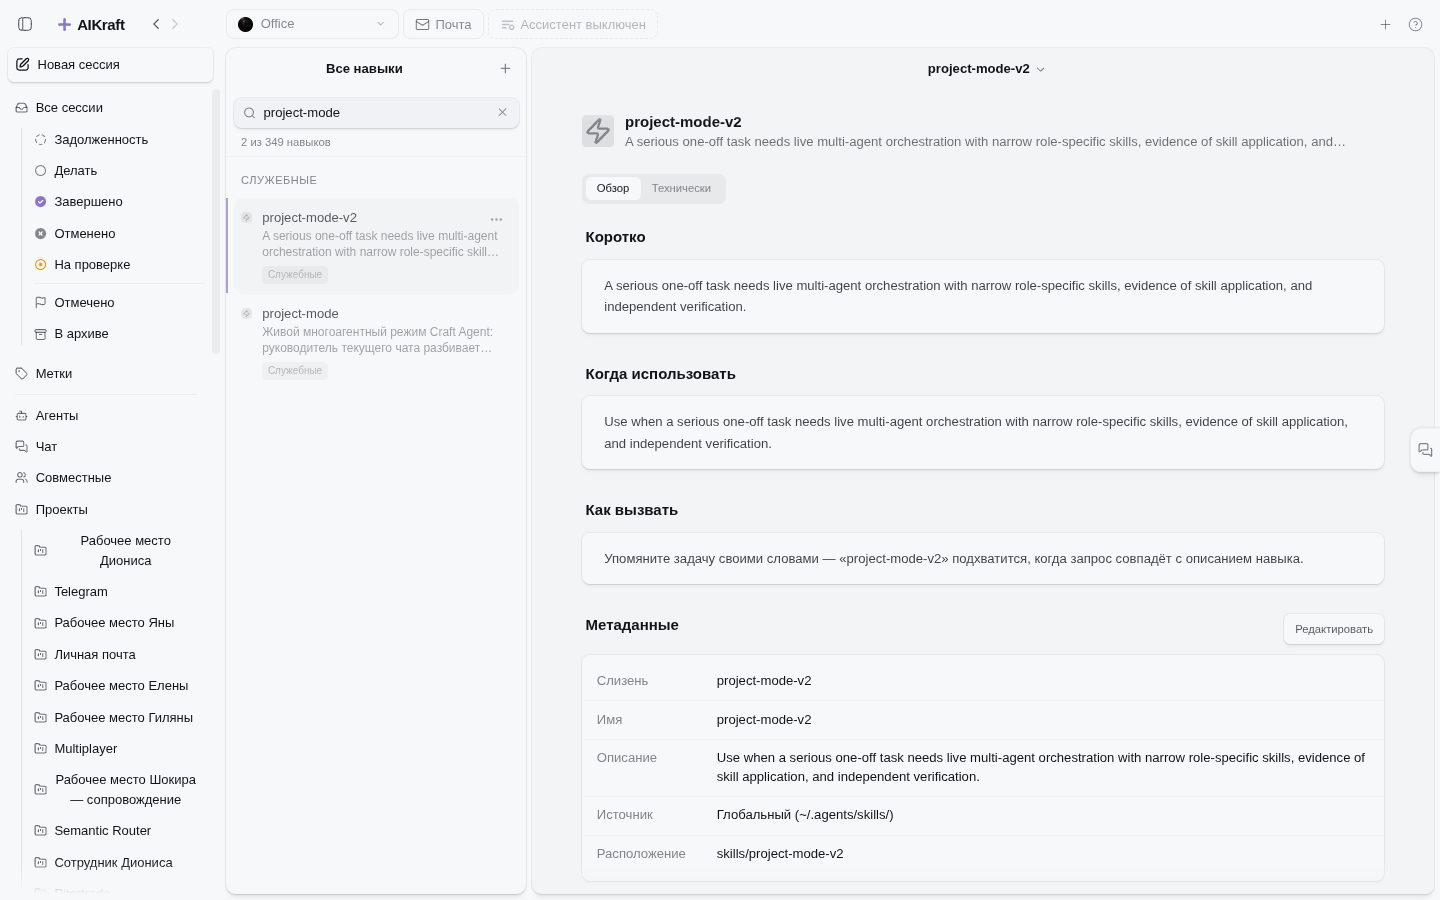Toggle the Ассистент выключен button
Image resolution: width=1440 pixels, height=900 pixels.
coord(573,24)
